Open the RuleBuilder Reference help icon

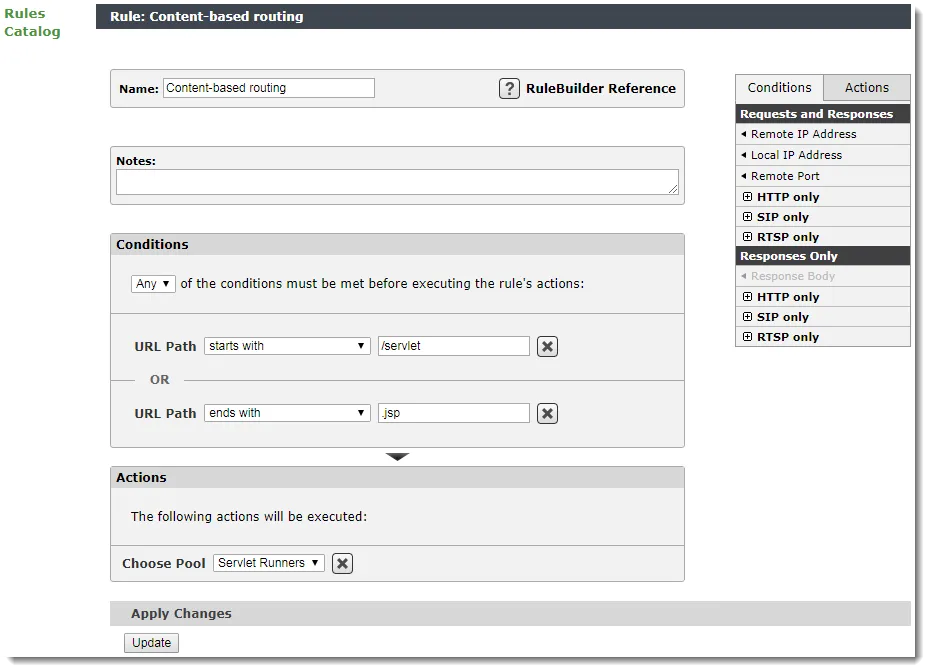tap(509, 88)
